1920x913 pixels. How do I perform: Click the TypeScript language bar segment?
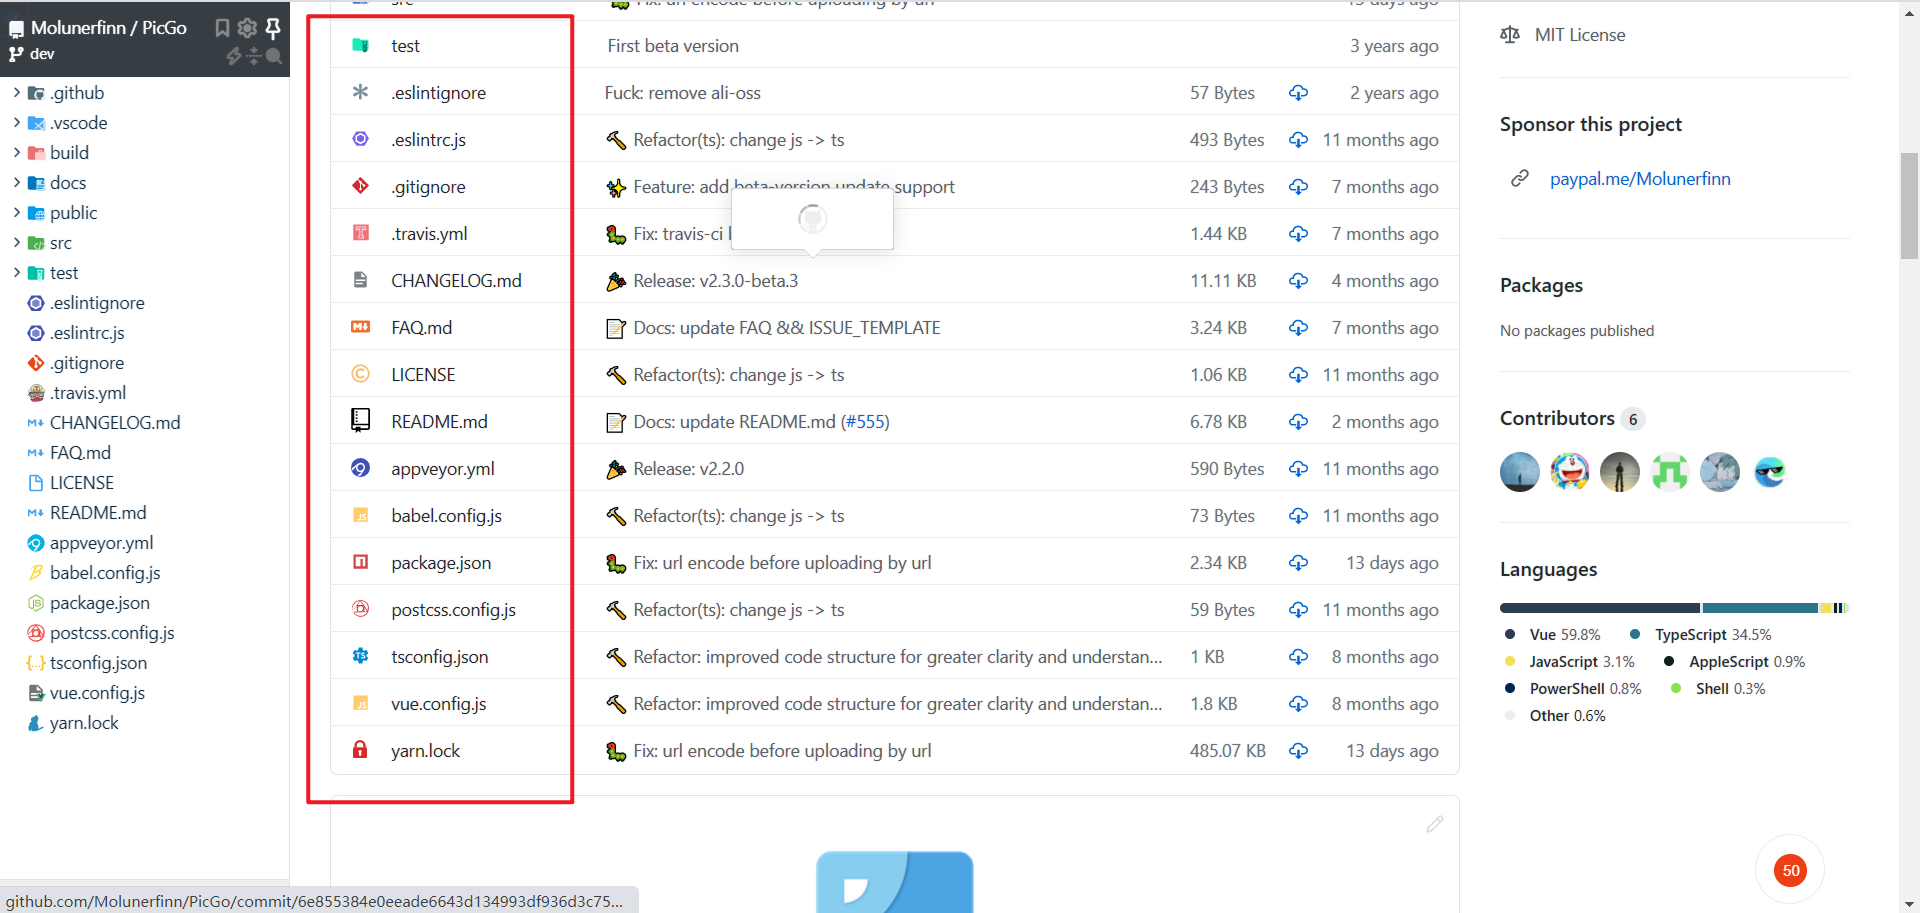click(1760, 608)
